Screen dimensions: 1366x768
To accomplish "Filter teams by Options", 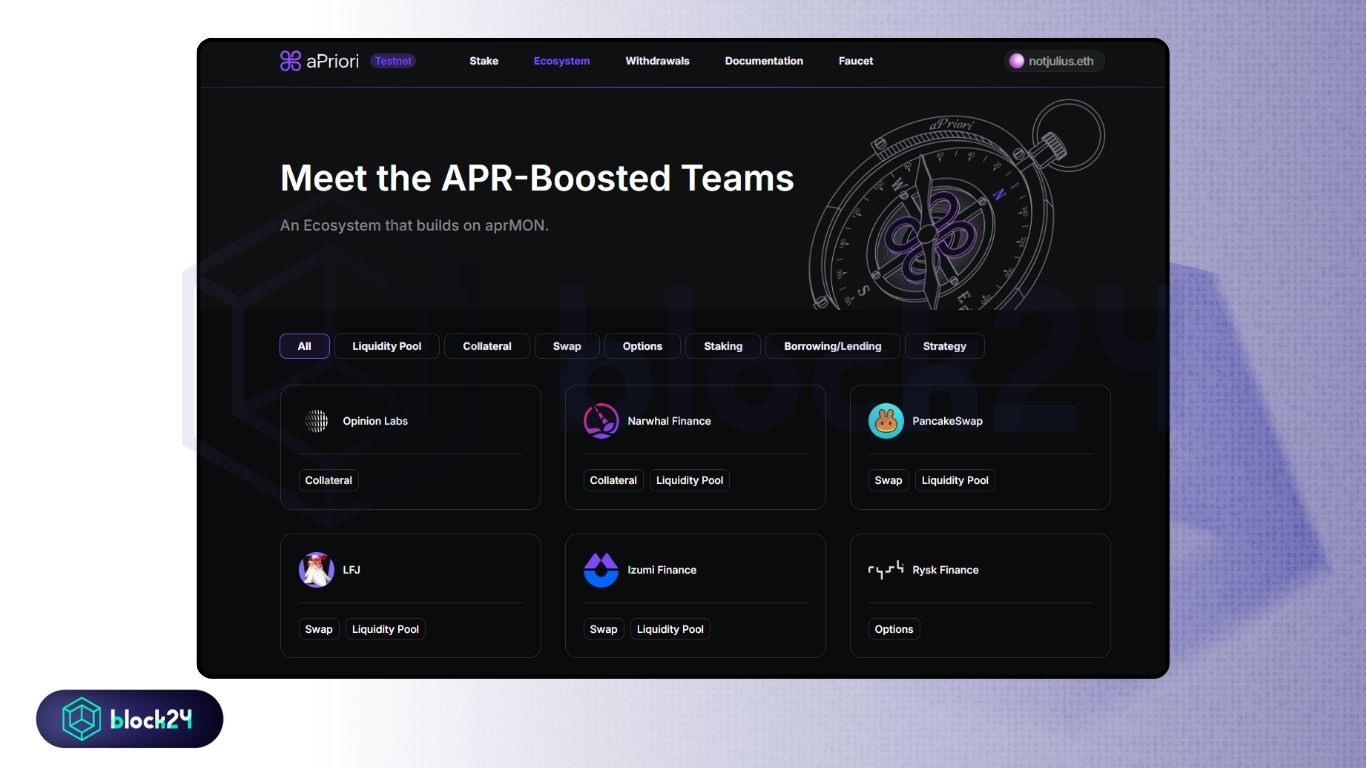I will pos(642,346).
